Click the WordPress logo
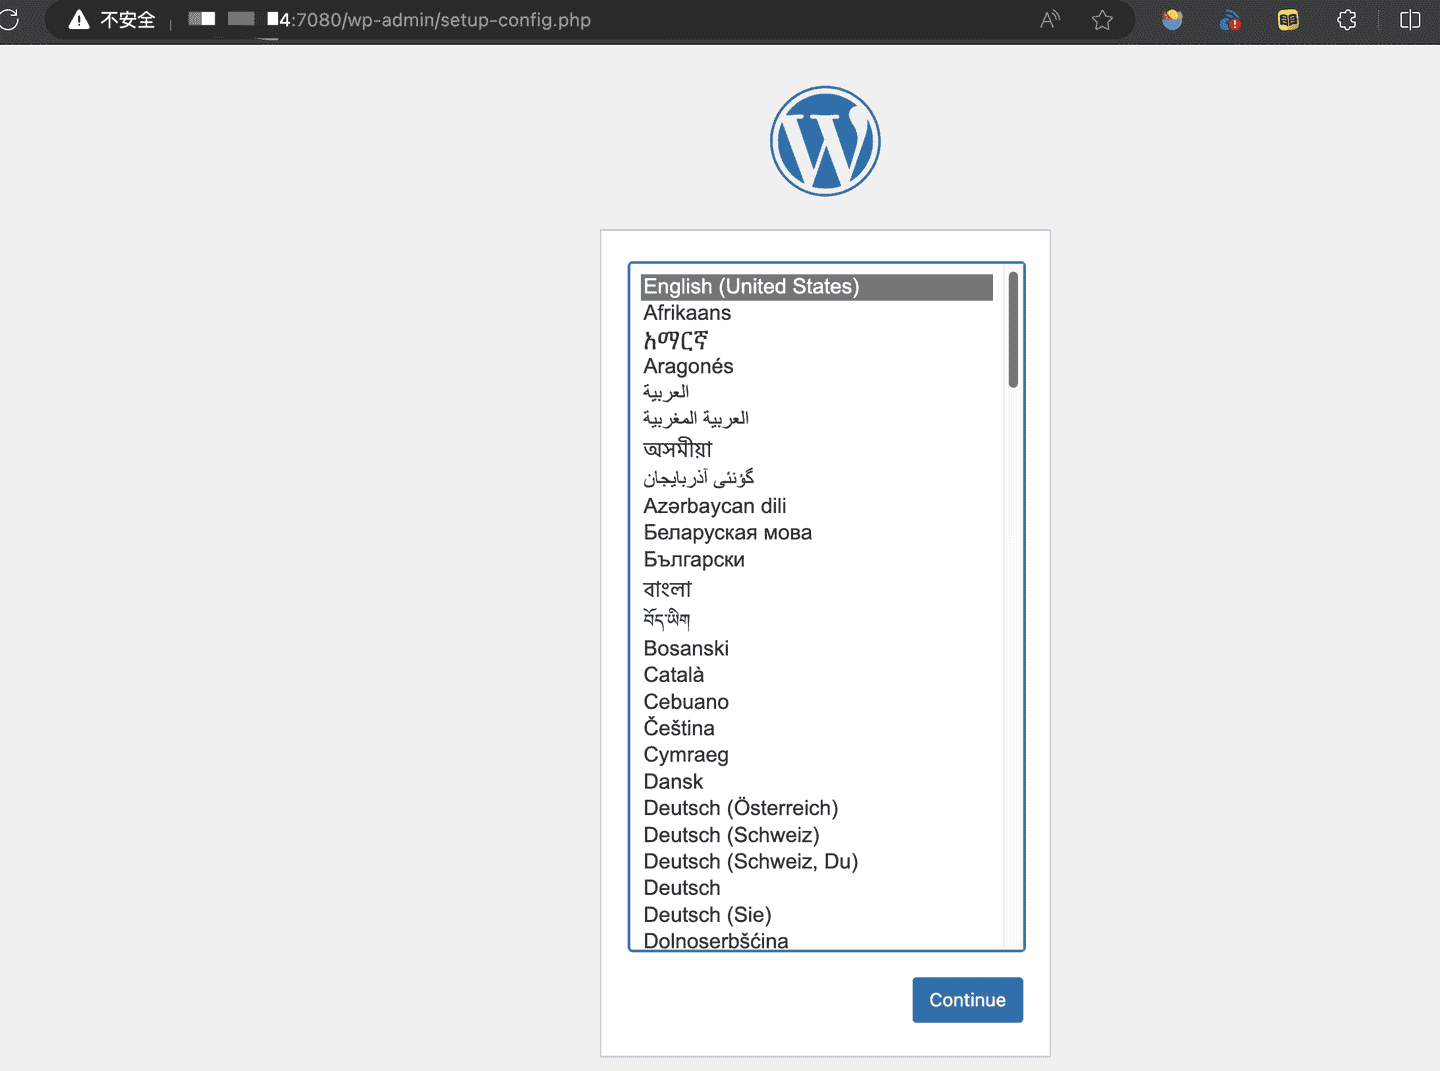 [x=825, y=140]
